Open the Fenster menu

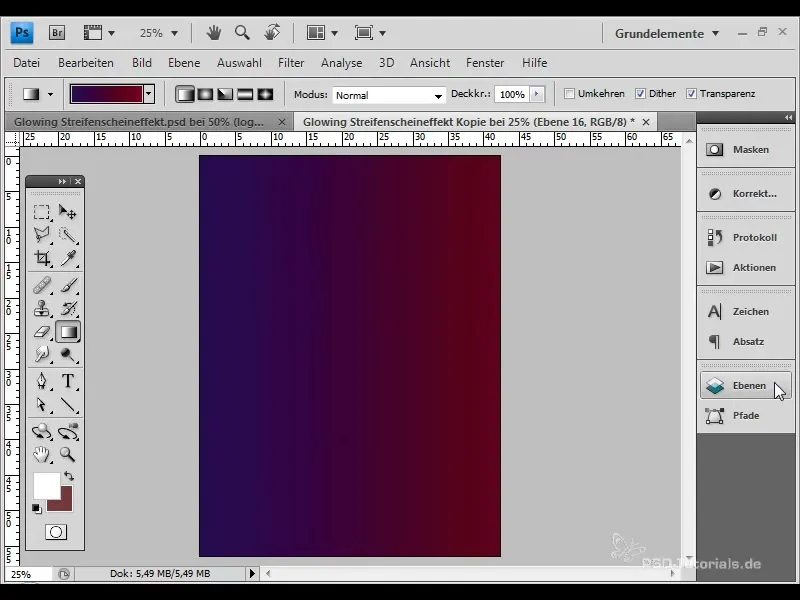coord(485,63)
